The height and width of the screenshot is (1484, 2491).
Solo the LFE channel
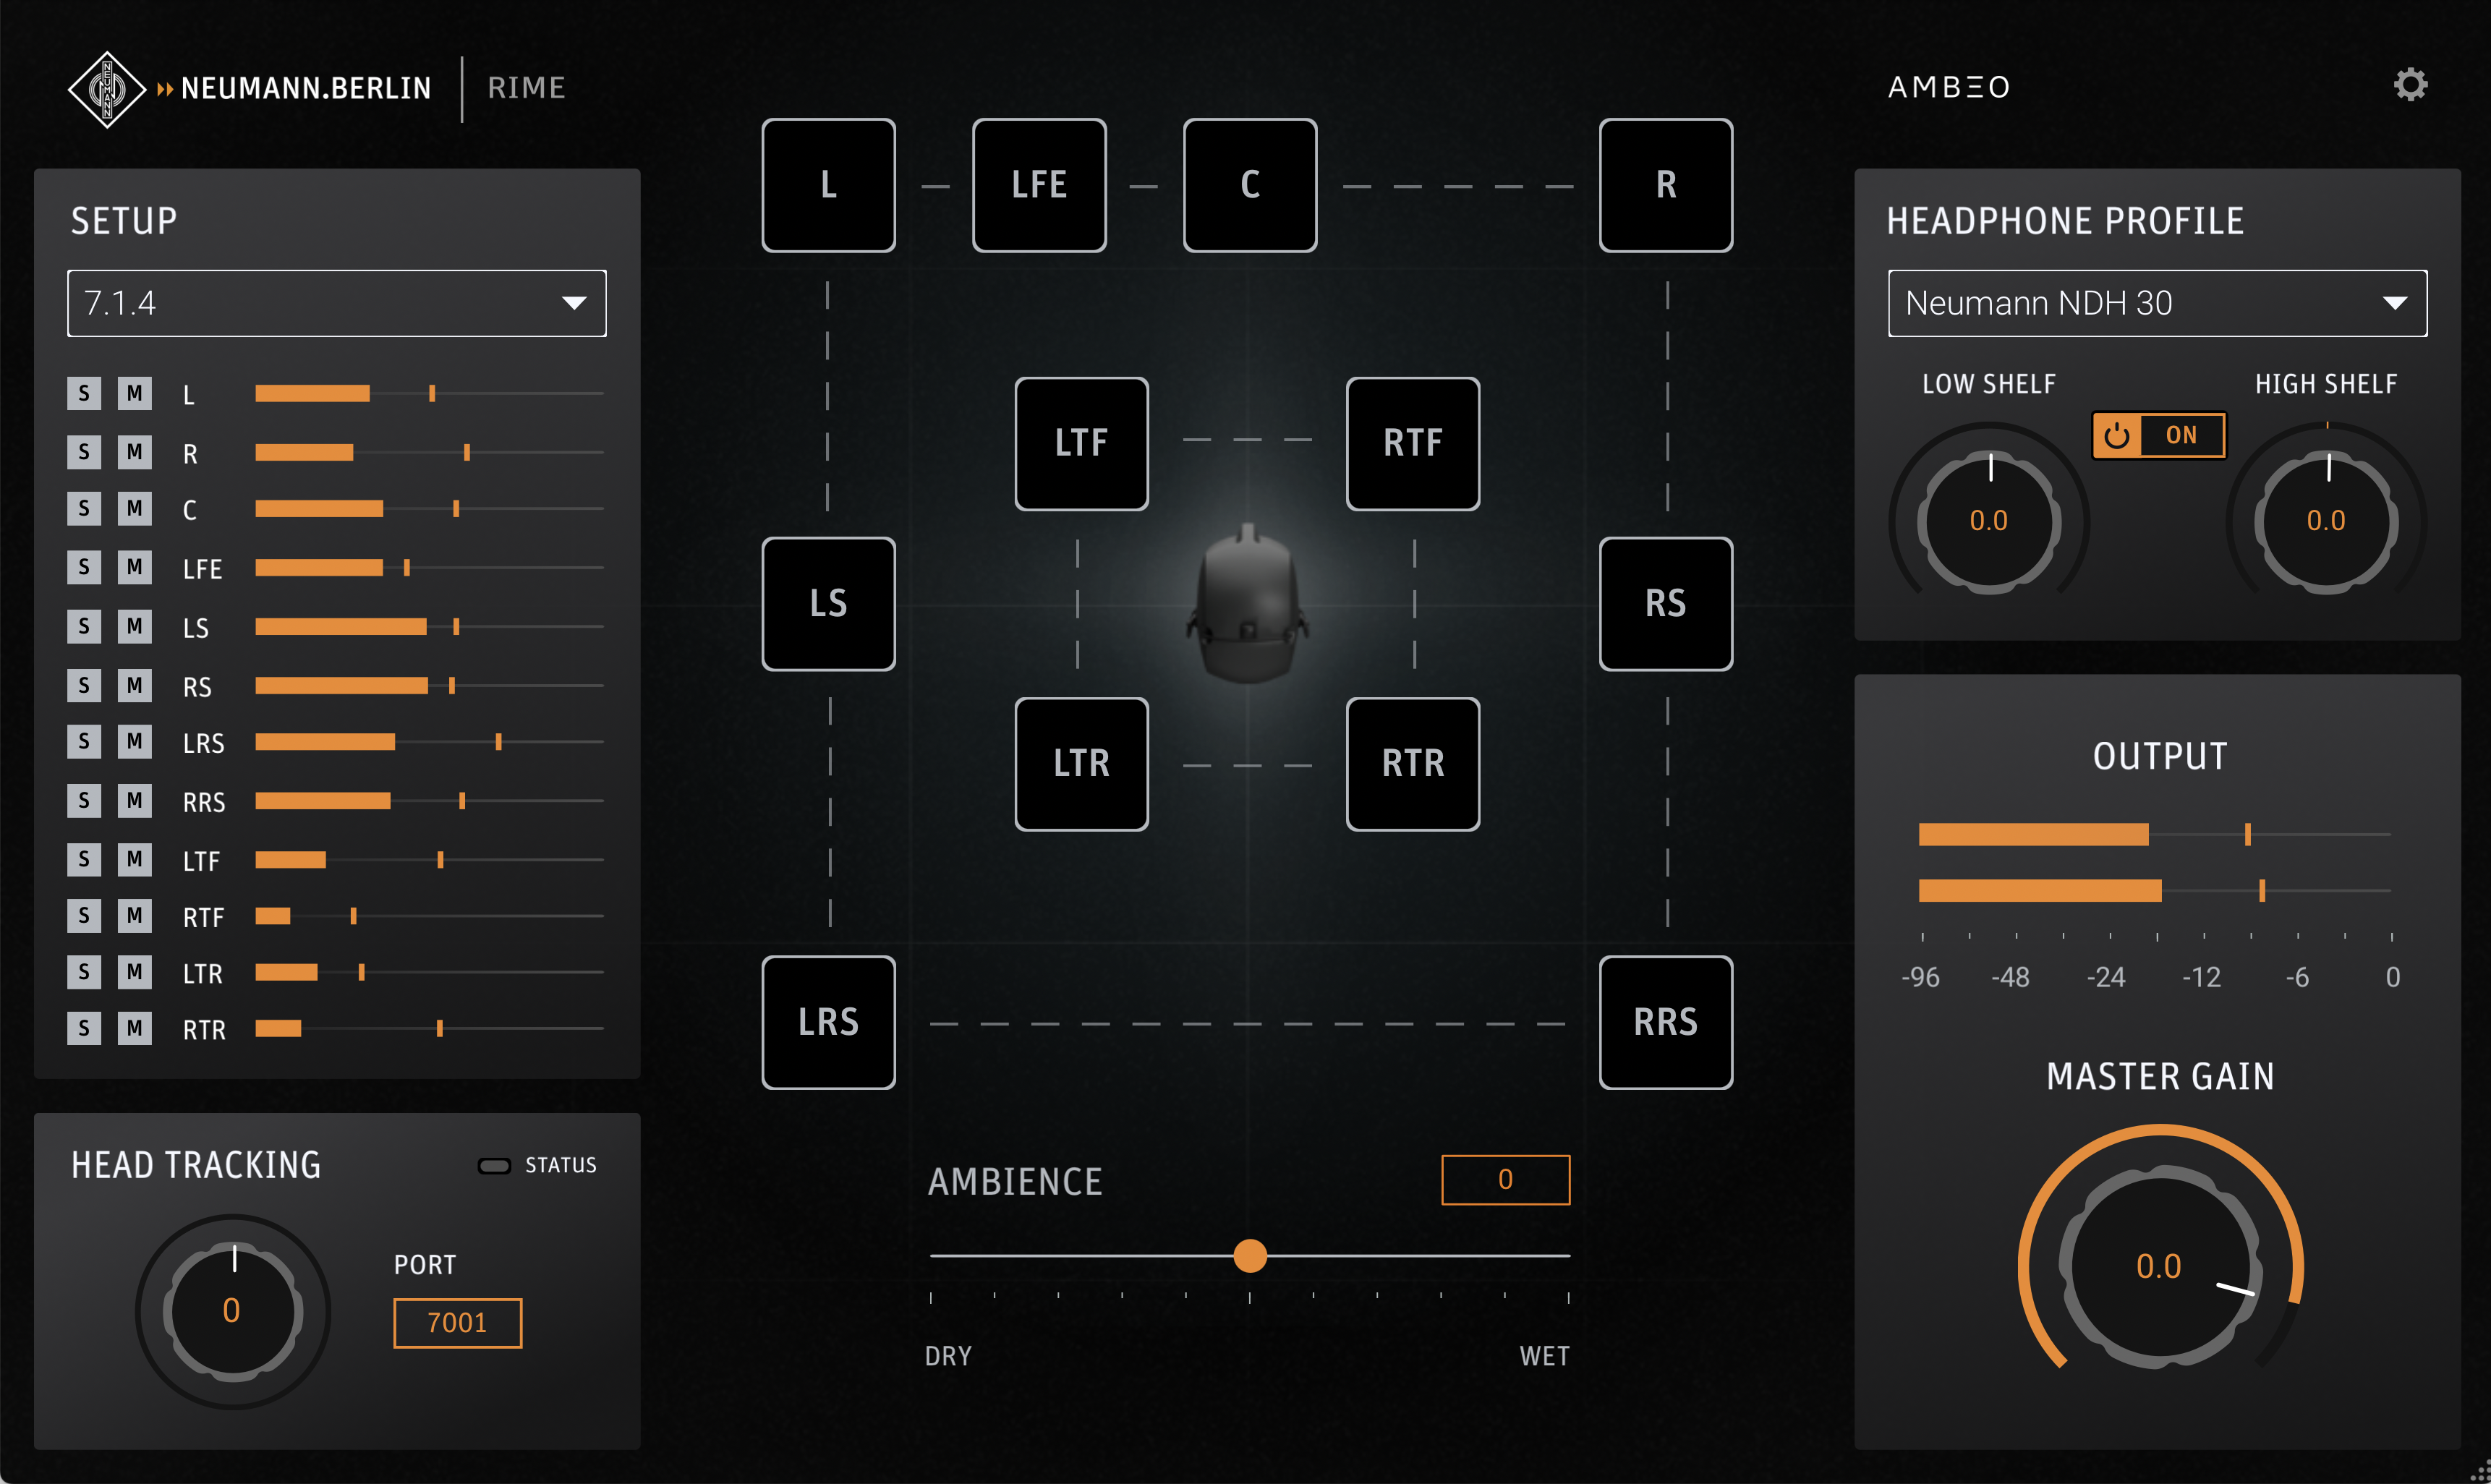(x=84, y=567)
